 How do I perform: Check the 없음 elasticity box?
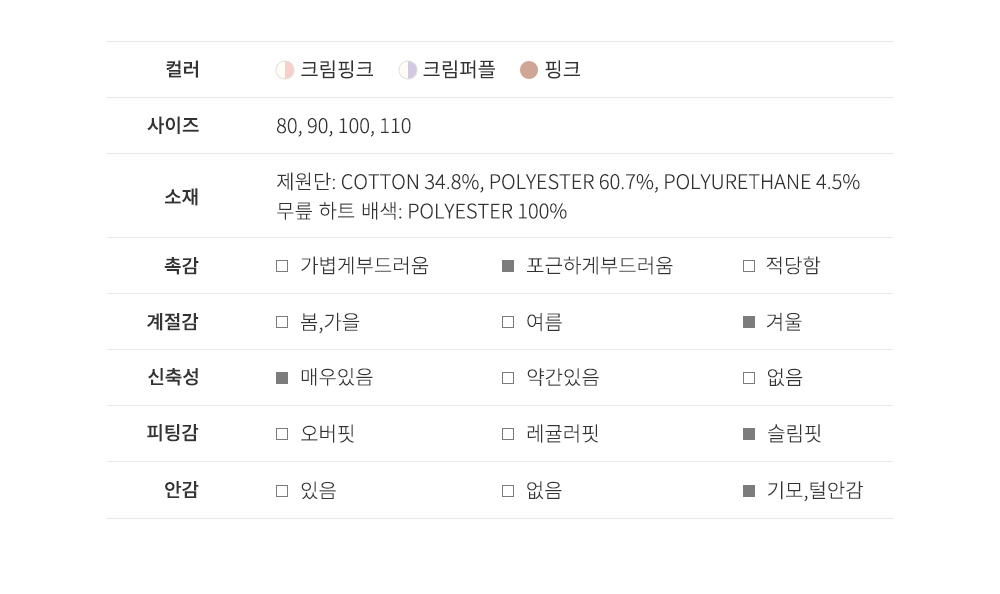tap(749, 378)
